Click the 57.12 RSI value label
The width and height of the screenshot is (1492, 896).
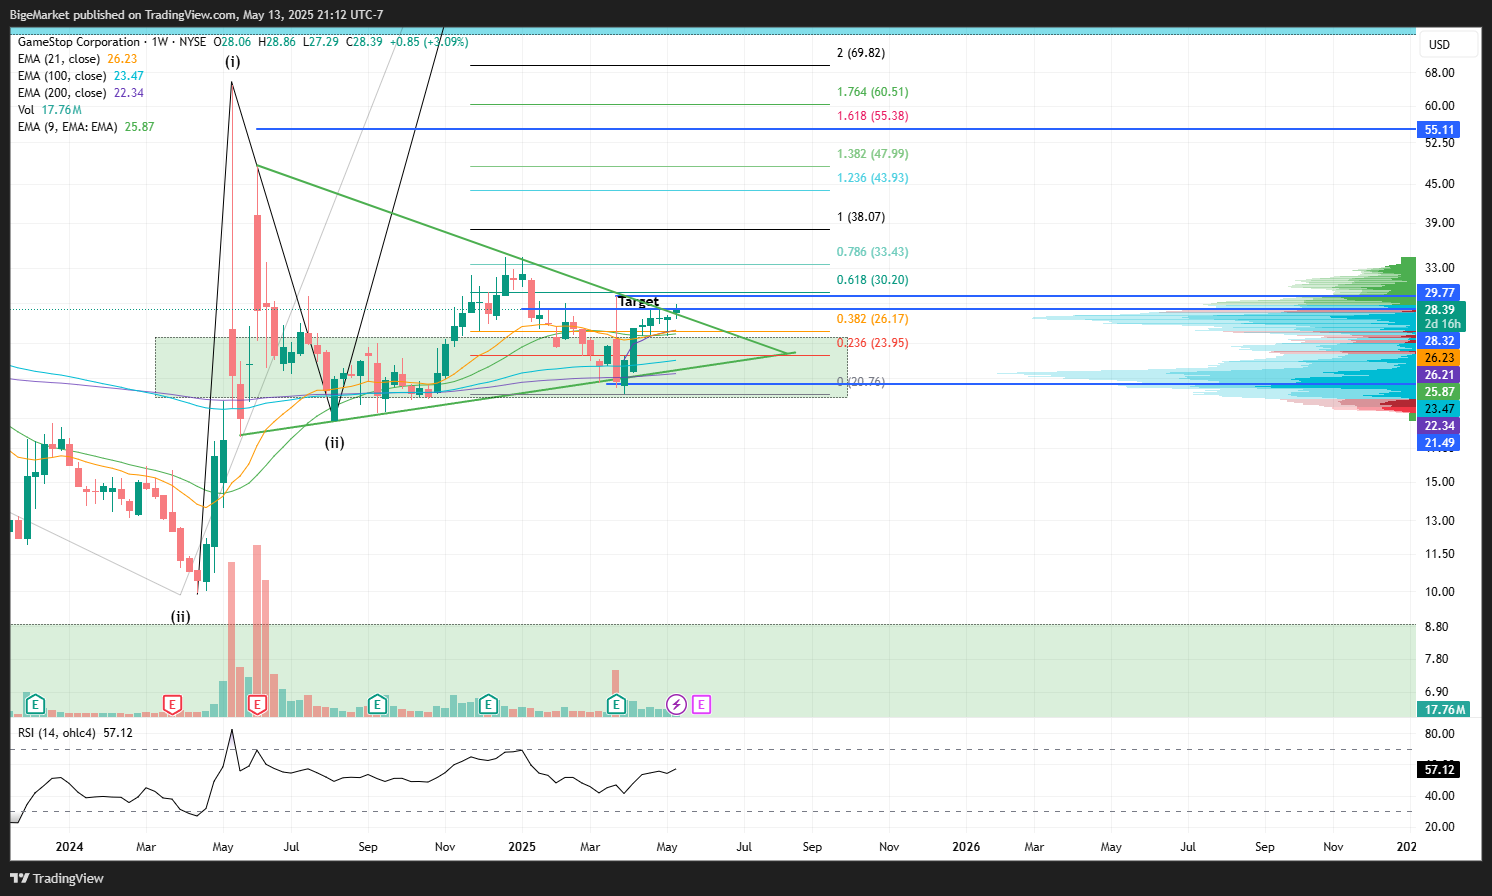coord(1439,770)
